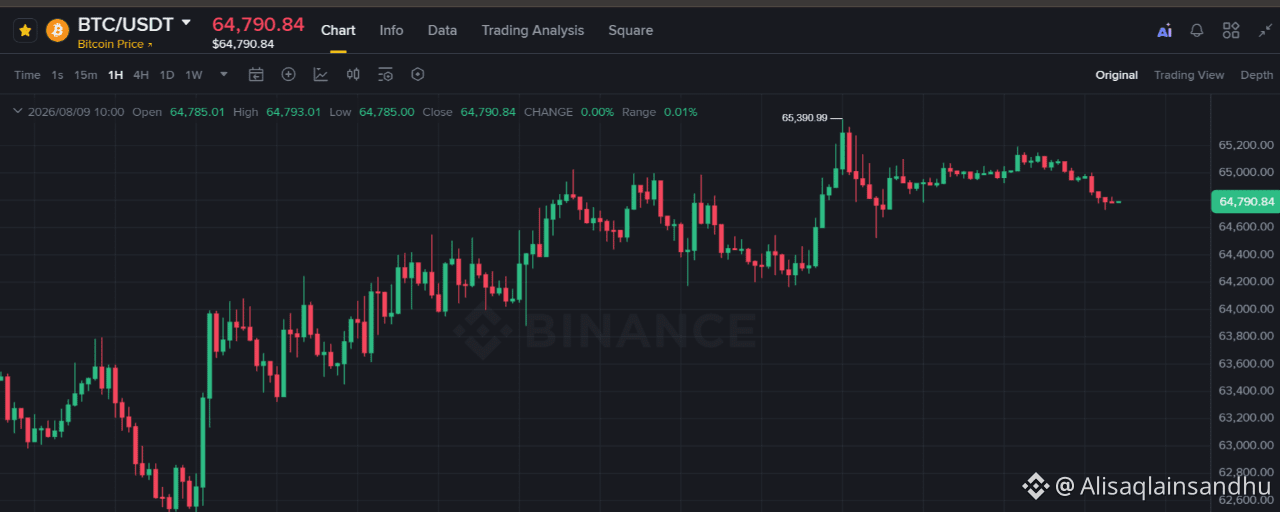The image size is (1280, 512).
Task: Click the 62,800.00 price axis label
Action: (x=1246, y=472)
